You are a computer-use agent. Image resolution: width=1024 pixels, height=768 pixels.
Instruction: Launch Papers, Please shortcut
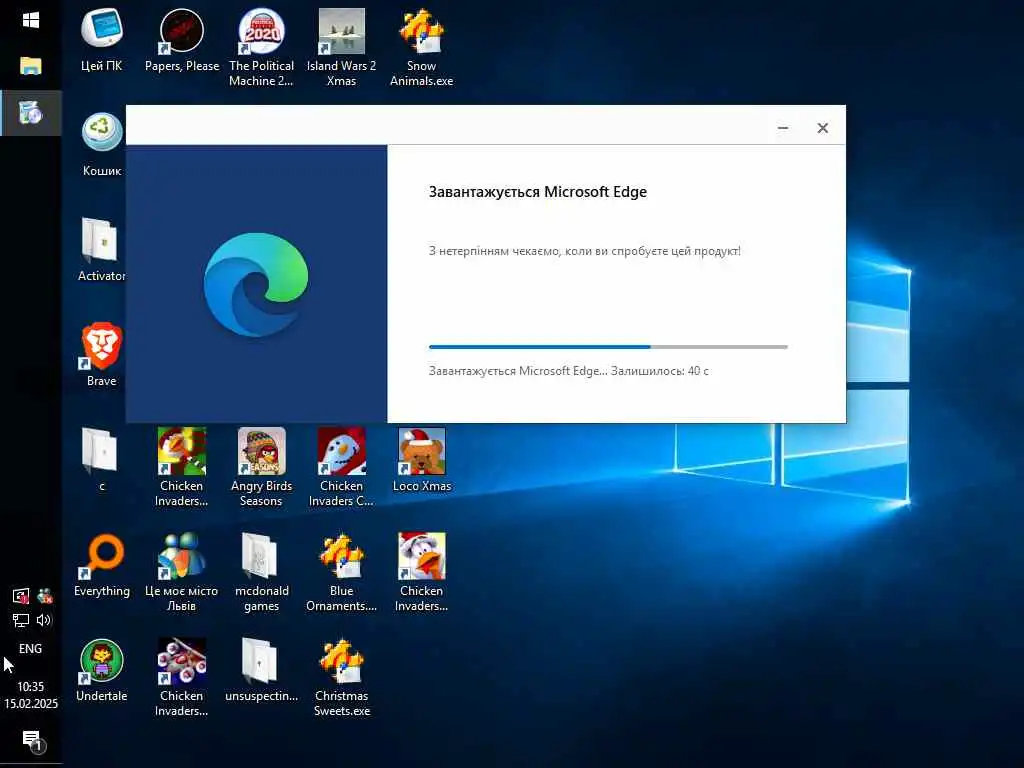pyautogui.click(x=182, y=39)
